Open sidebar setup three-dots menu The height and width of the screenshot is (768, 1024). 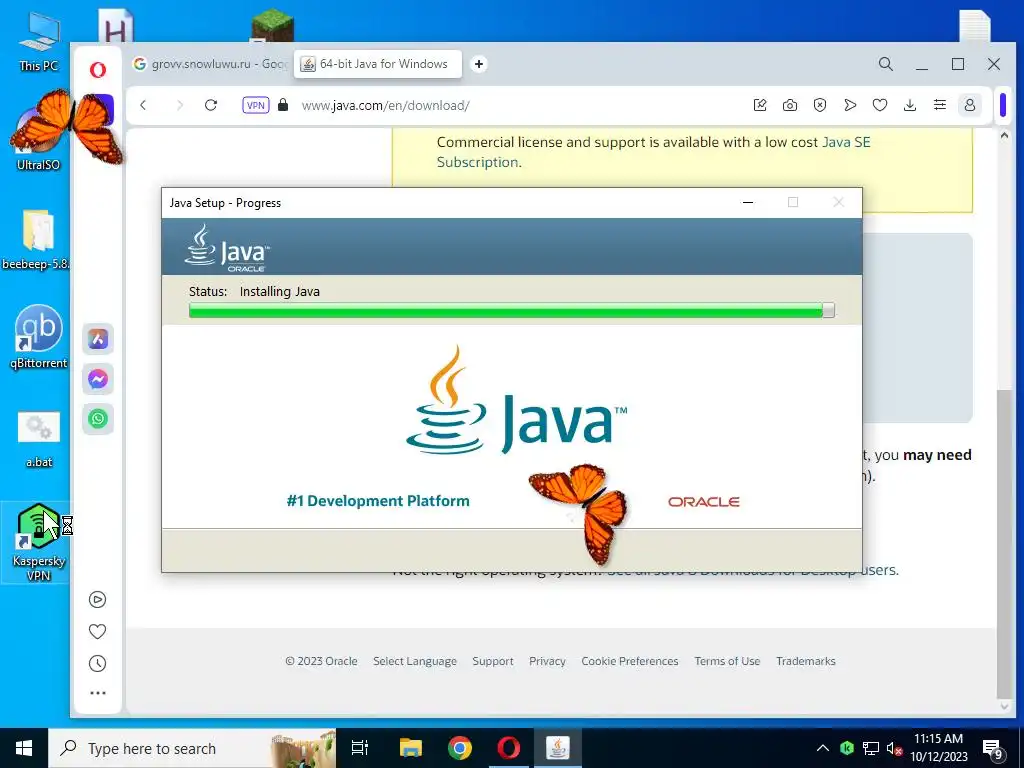[98, 693]
